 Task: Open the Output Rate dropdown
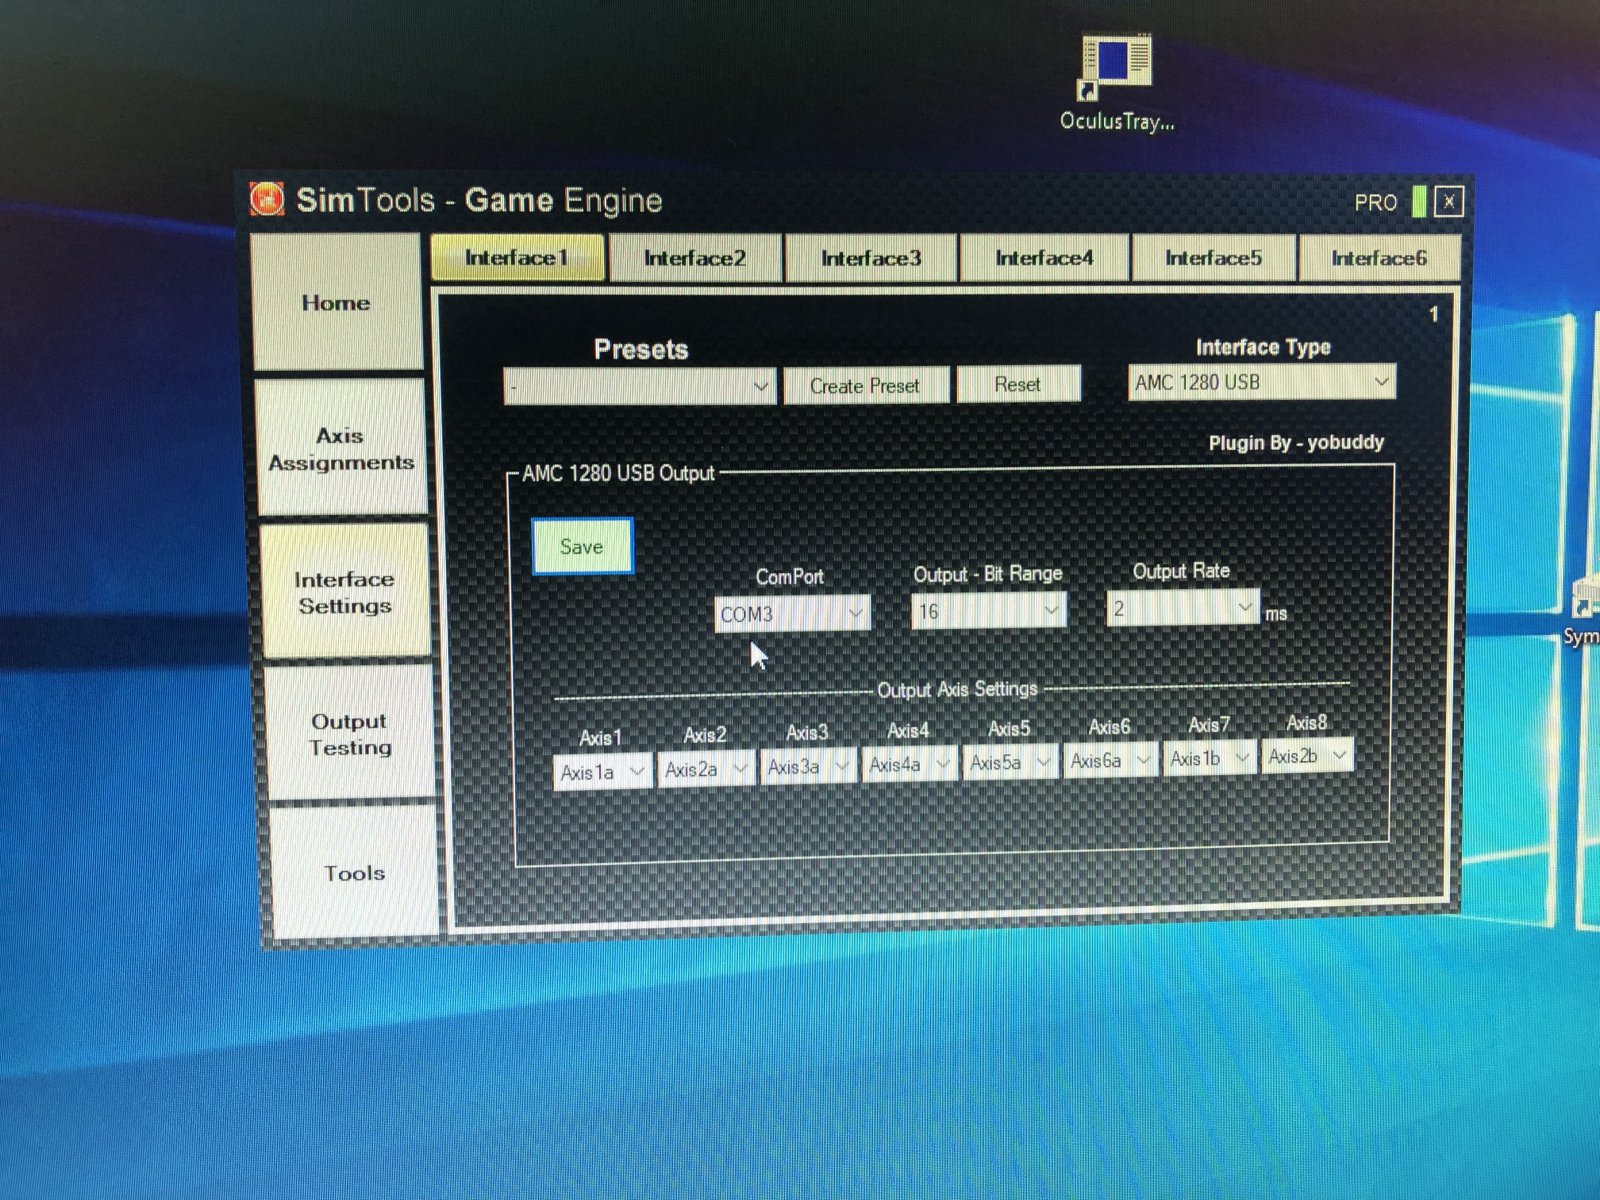(x=1182, y=607)
